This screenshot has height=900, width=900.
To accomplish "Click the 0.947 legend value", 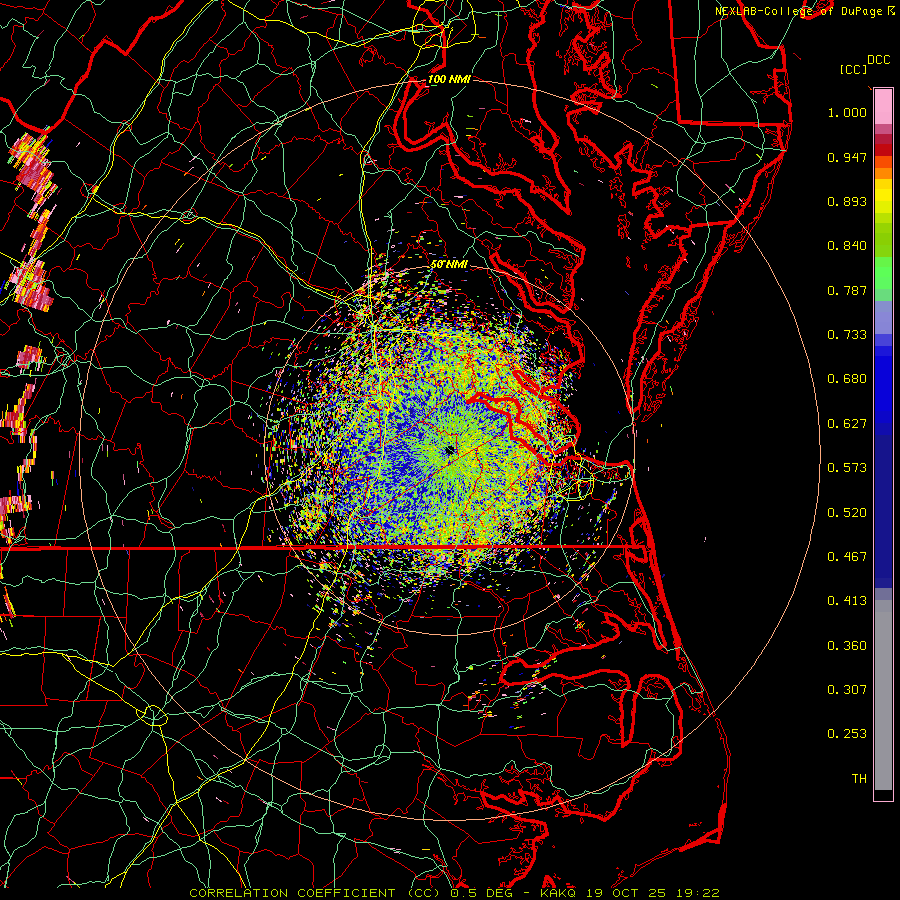I will click(847, 157).
